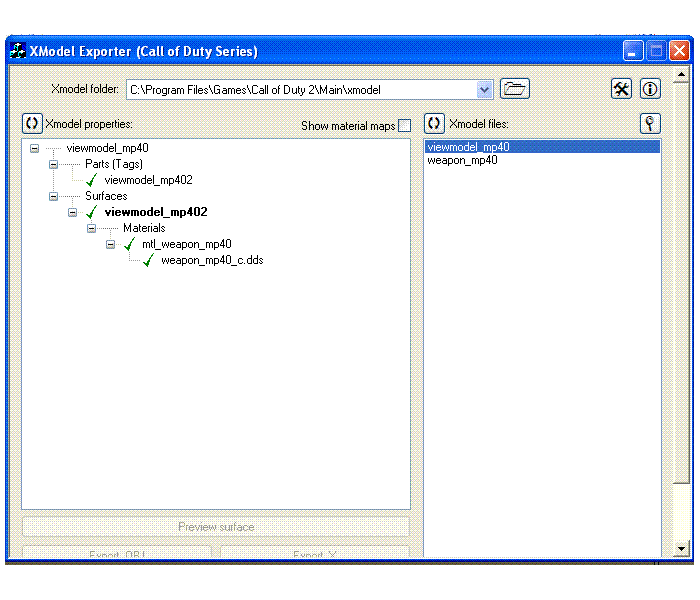Collapse the Parts (Tags) node
This screenshot has width=700, height=600.
point(53,164)
